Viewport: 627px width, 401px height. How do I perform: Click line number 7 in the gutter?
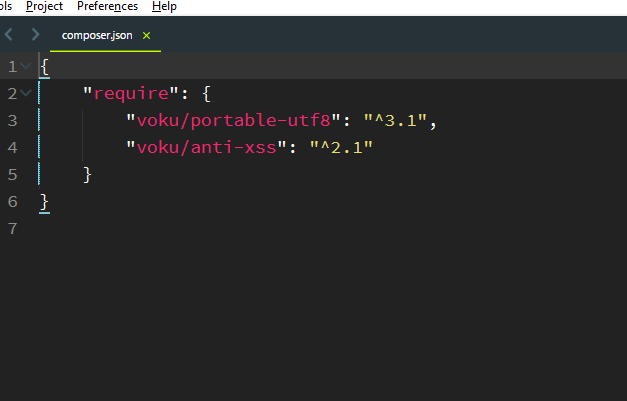coord(12,229)
